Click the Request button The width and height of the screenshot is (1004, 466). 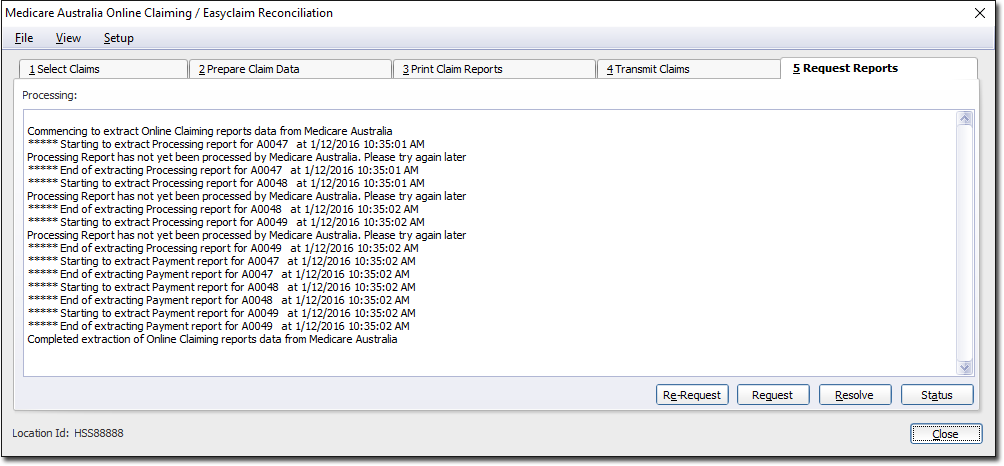pyautogui.click(x=772, y=395)
